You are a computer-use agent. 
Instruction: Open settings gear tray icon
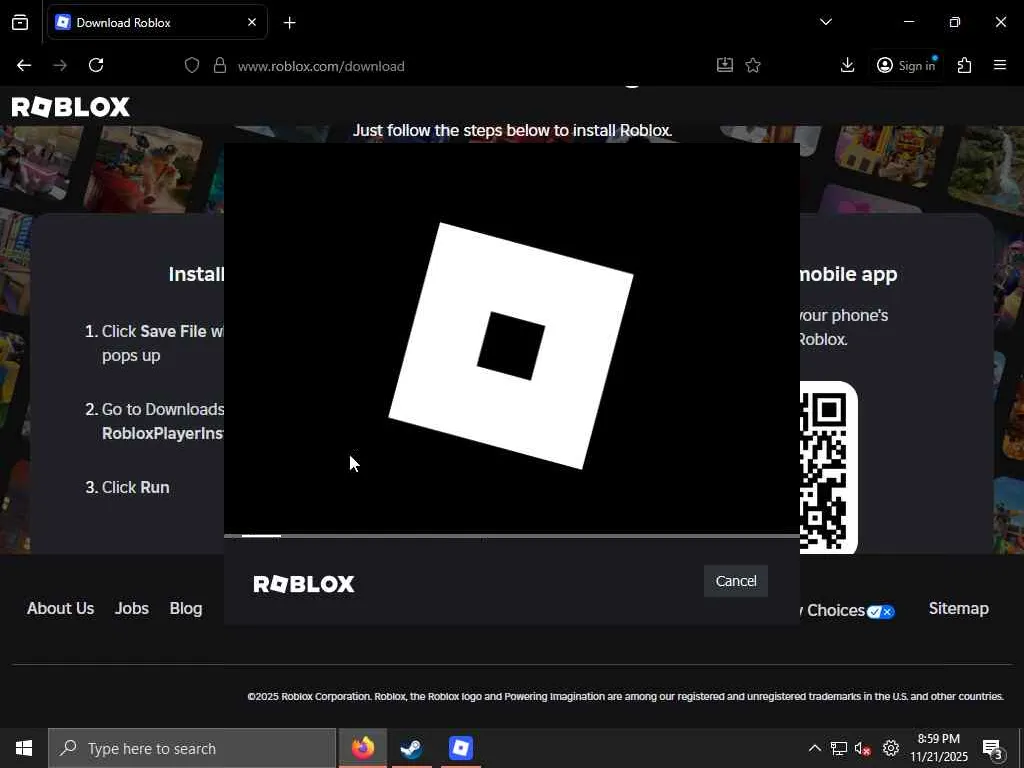point(891,748)
